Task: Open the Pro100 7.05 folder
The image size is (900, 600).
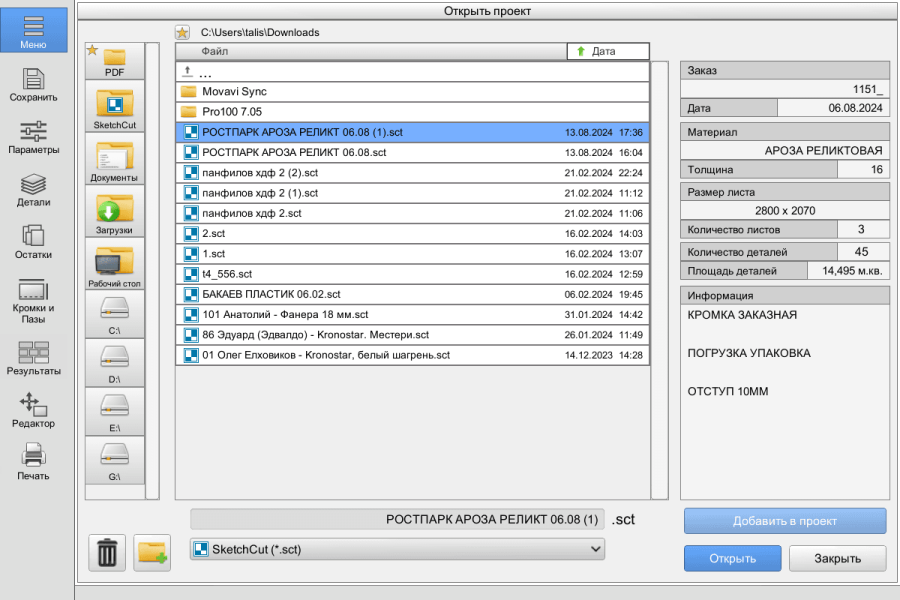Action: point(413,112)
